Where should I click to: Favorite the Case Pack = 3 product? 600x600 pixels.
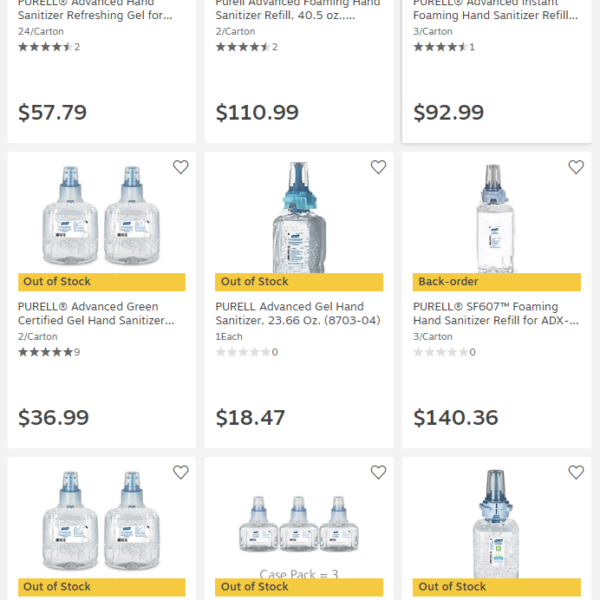(x=378, y=472)
